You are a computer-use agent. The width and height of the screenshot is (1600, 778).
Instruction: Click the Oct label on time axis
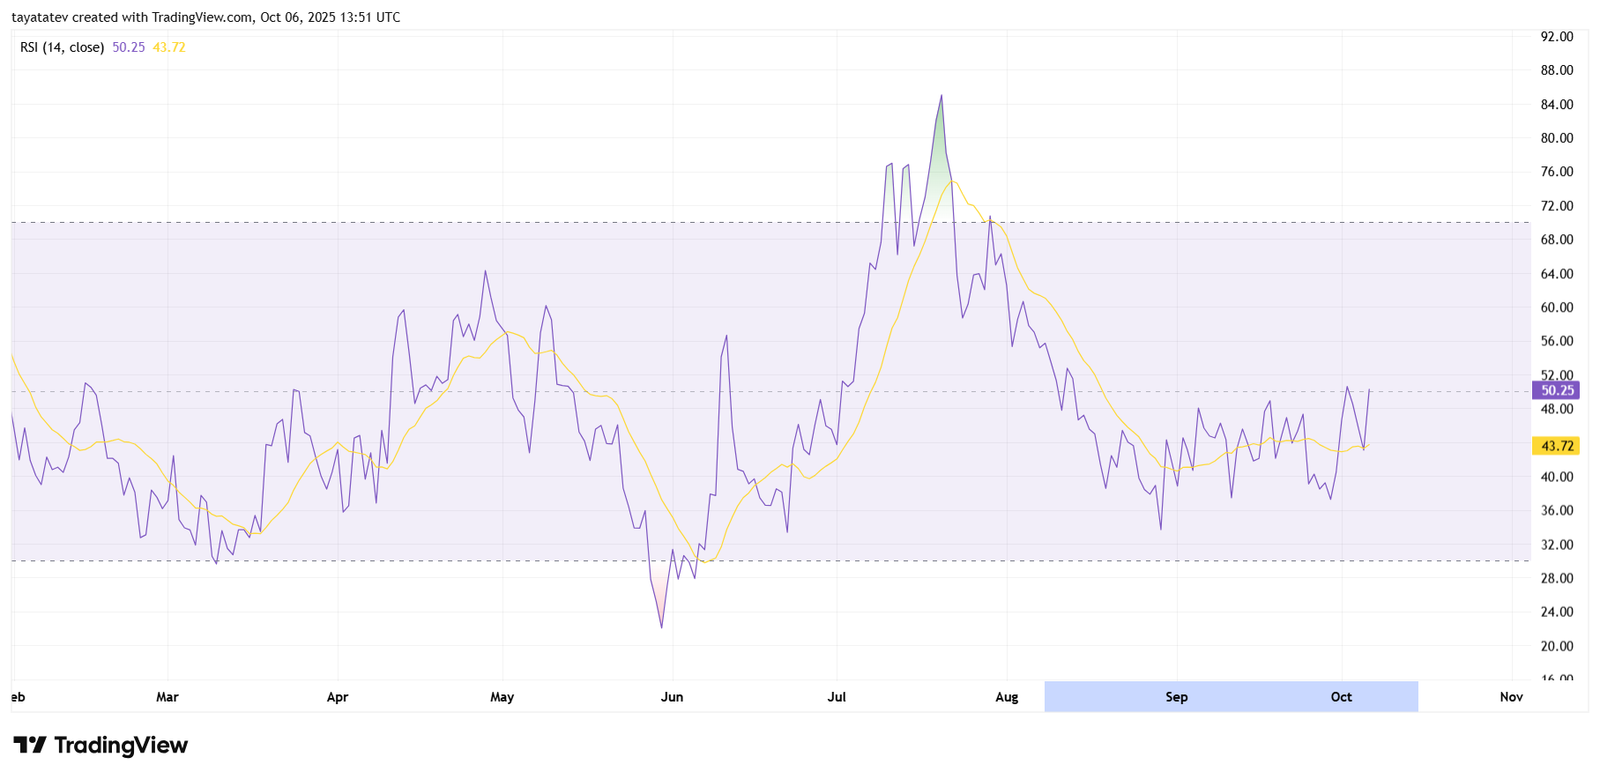[1341, 697]
